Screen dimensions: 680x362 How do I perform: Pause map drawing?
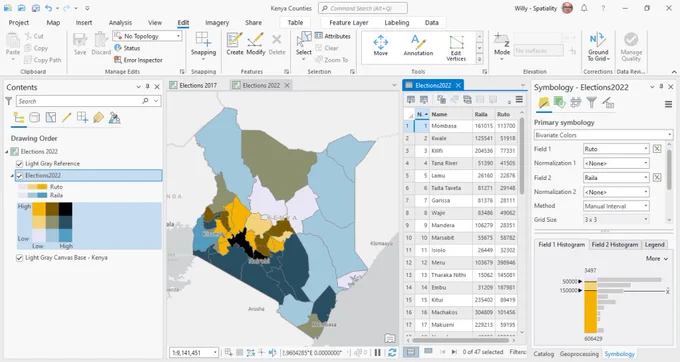pyautogui.click(x=378, y=352)
